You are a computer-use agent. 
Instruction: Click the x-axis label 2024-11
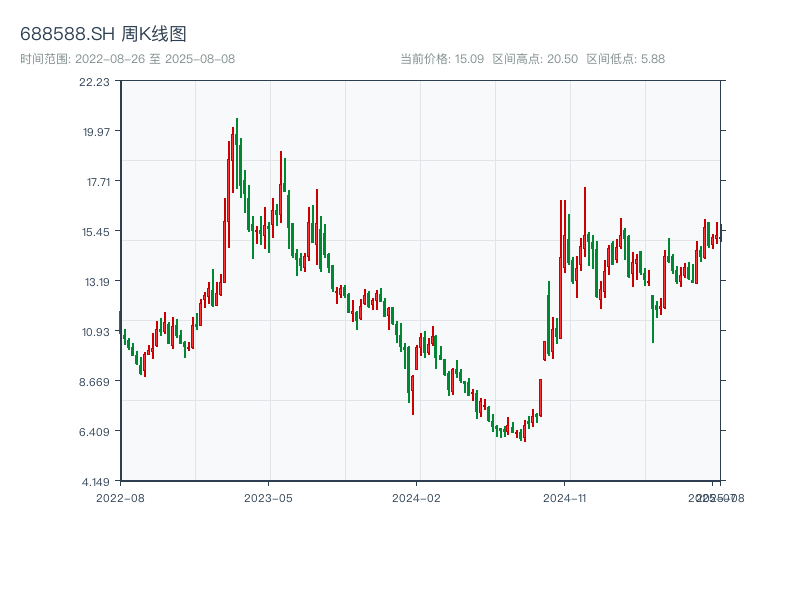(564, 498)
